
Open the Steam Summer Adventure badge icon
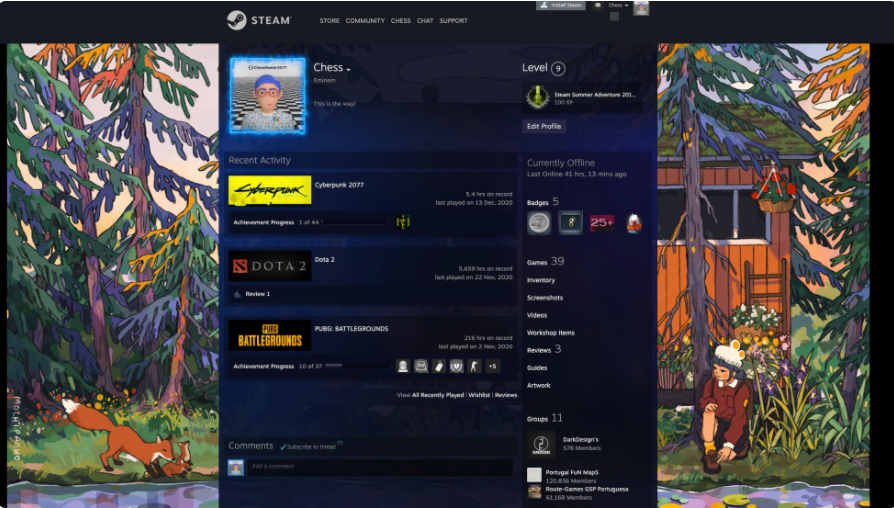[x=538, y=97]
